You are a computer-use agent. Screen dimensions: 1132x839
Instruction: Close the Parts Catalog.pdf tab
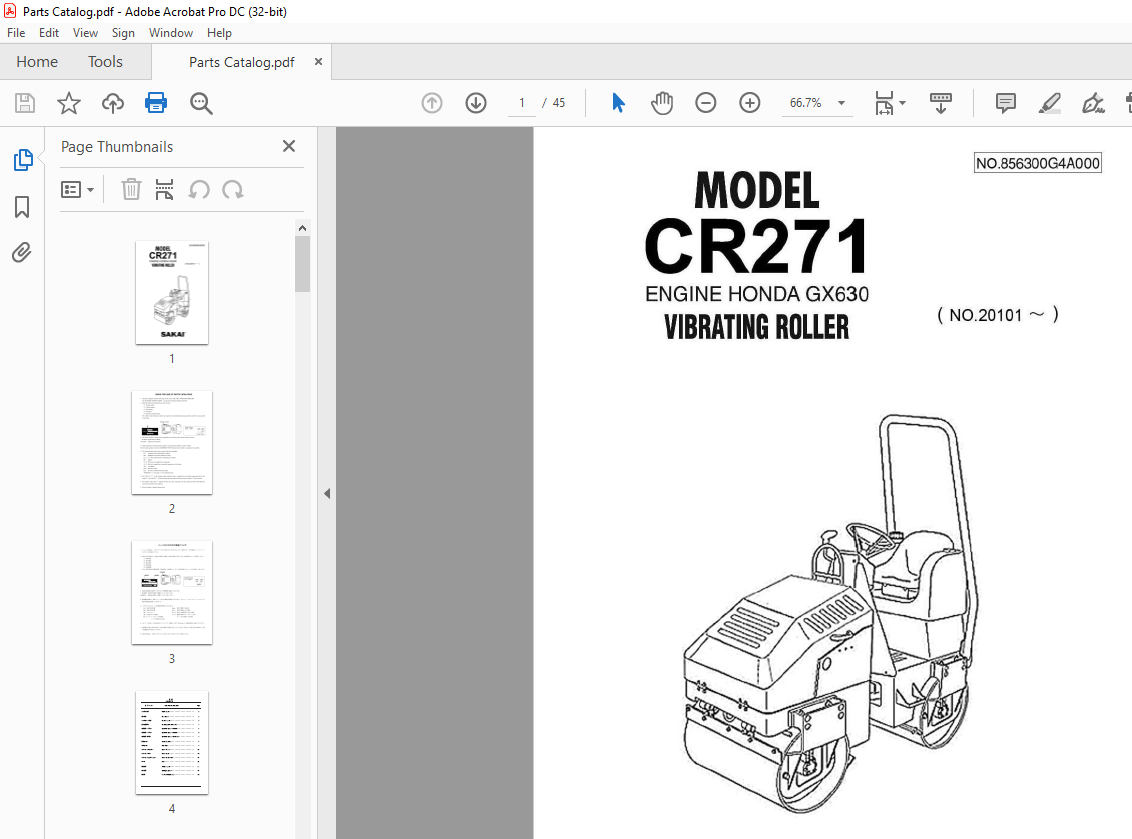coord(318,62)
